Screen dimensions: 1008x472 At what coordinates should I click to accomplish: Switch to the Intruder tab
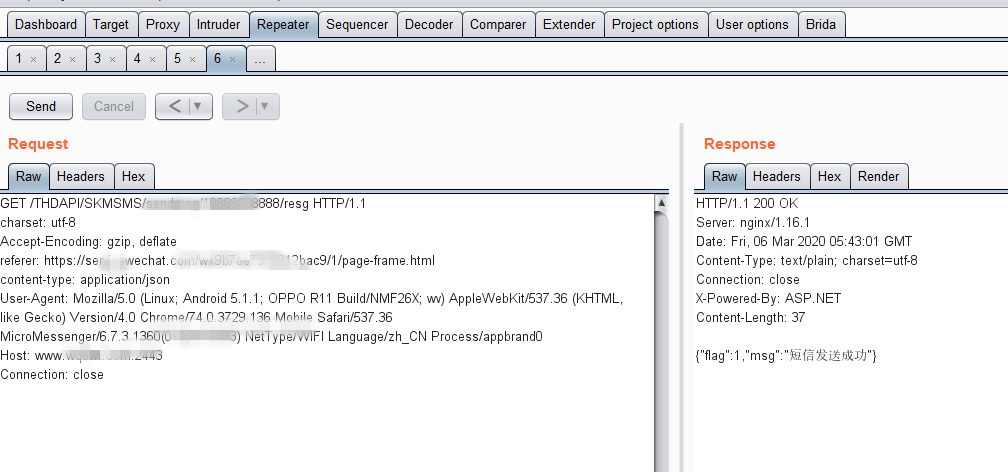point(218,24)
